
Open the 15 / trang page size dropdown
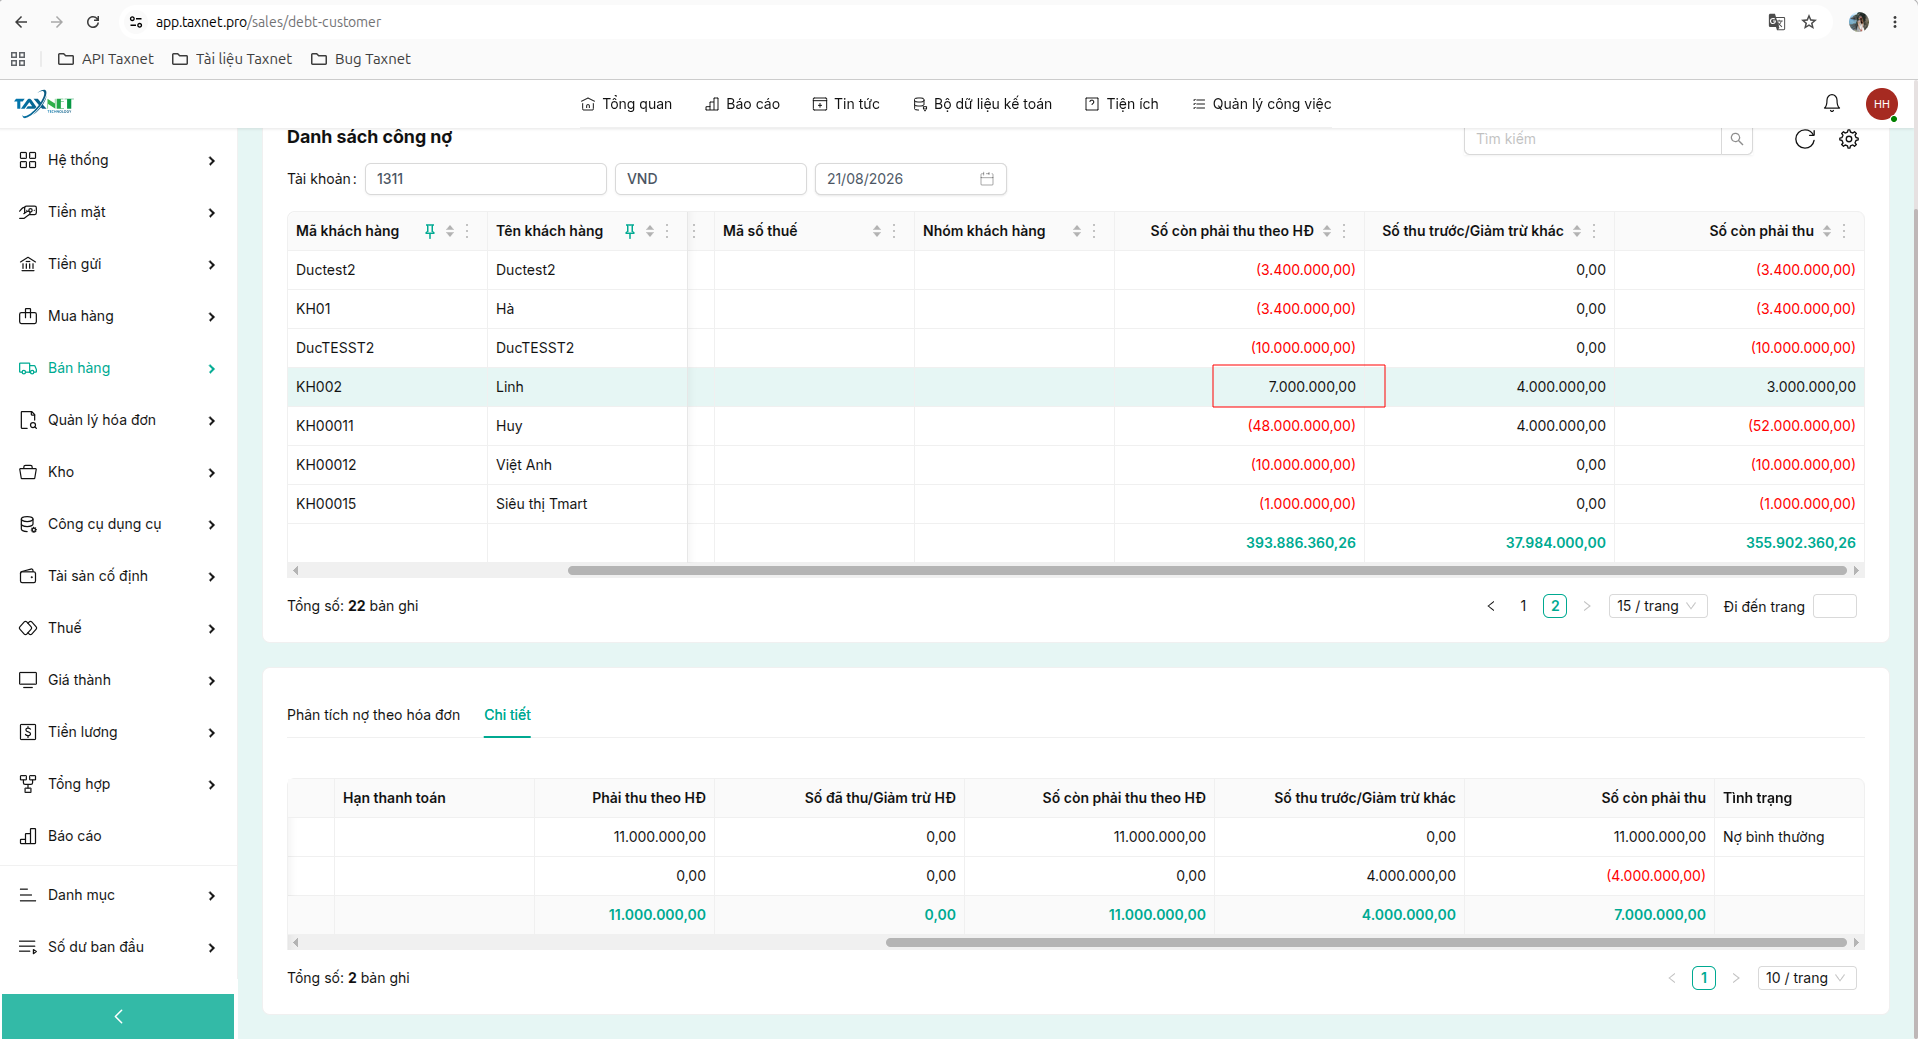[x=1657, y=606]
